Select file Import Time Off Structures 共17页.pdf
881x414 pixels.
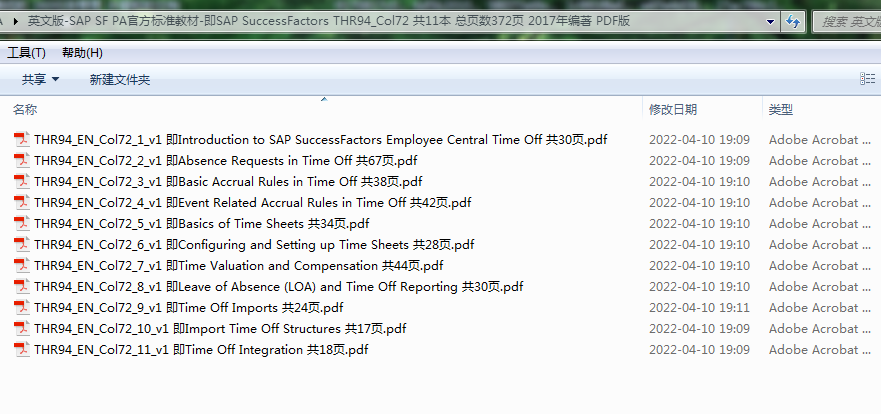point(220,328)
